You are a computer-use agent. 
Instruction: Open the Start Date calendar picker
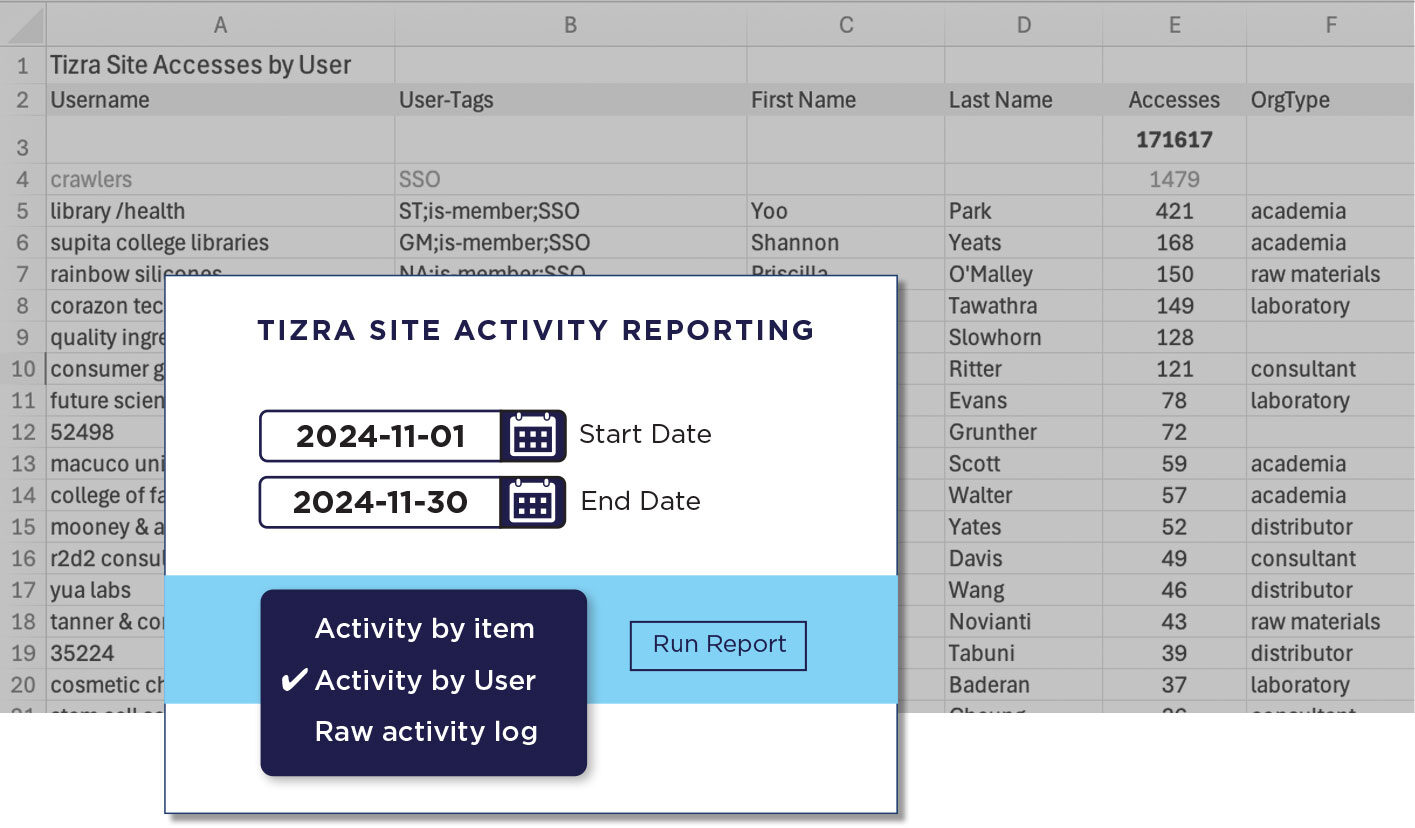click(x=532, y=436)
